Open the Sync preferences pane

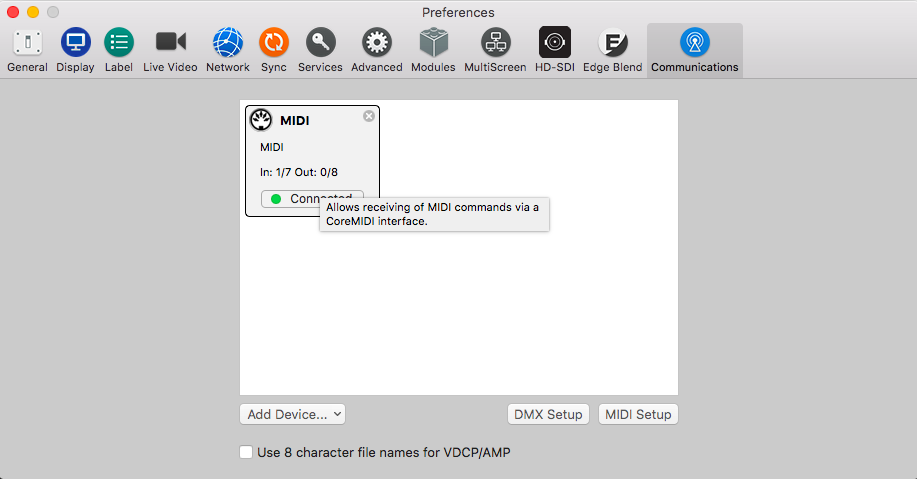(x=274, y=50)
